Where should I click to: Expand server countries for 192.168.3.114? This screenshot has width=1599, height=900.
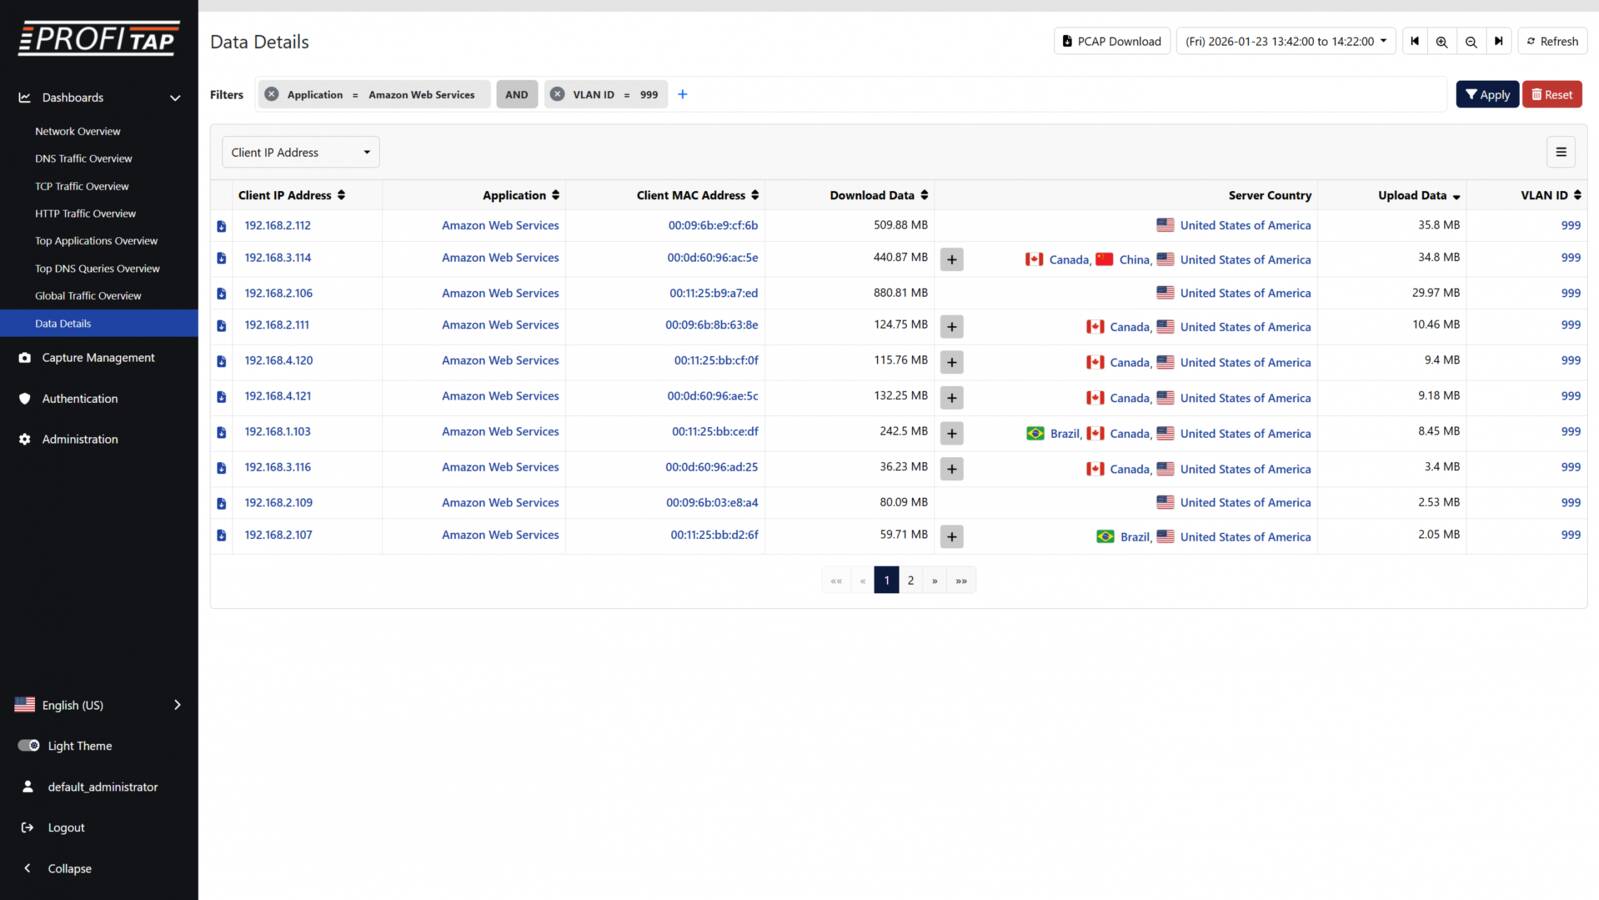pos(952,260)
